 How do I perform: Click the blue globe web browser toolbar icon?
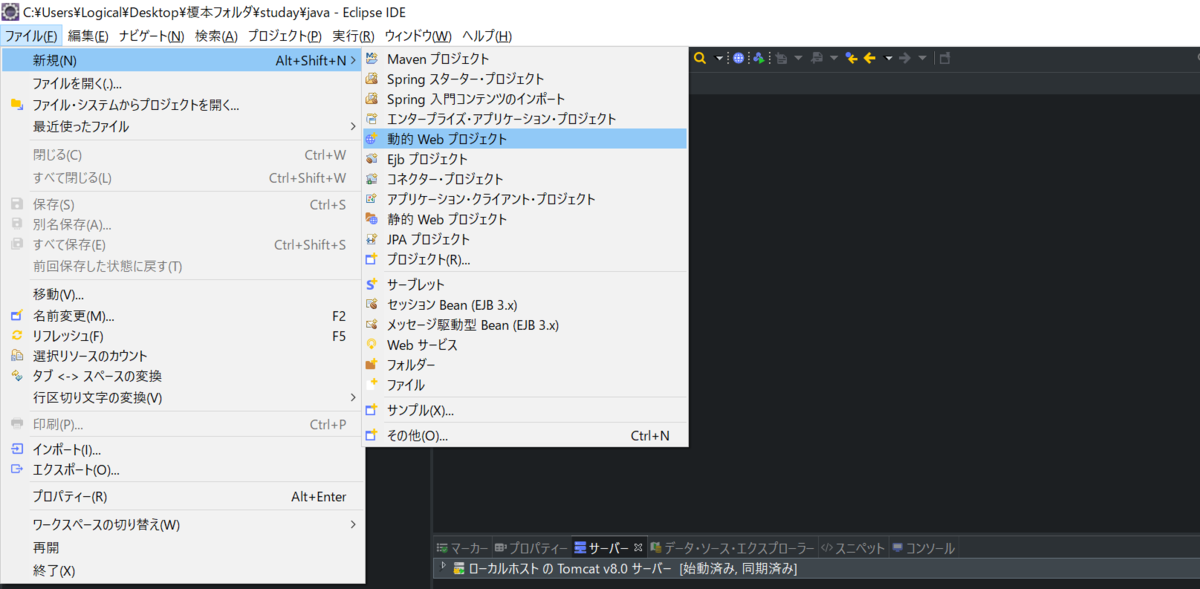[x=739, y=58]
